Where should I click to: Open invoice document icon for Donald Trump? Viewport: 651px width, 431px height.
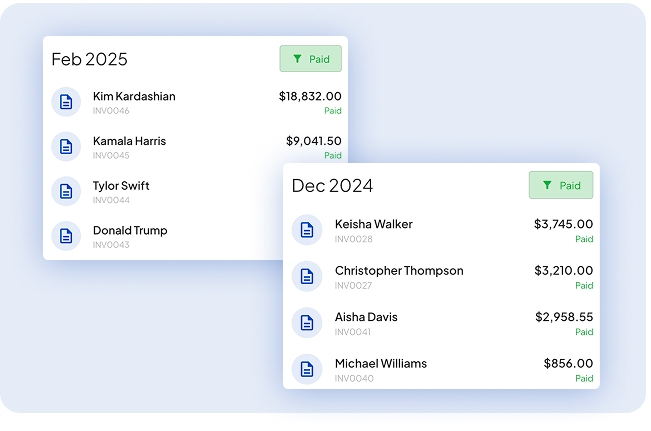66,236
